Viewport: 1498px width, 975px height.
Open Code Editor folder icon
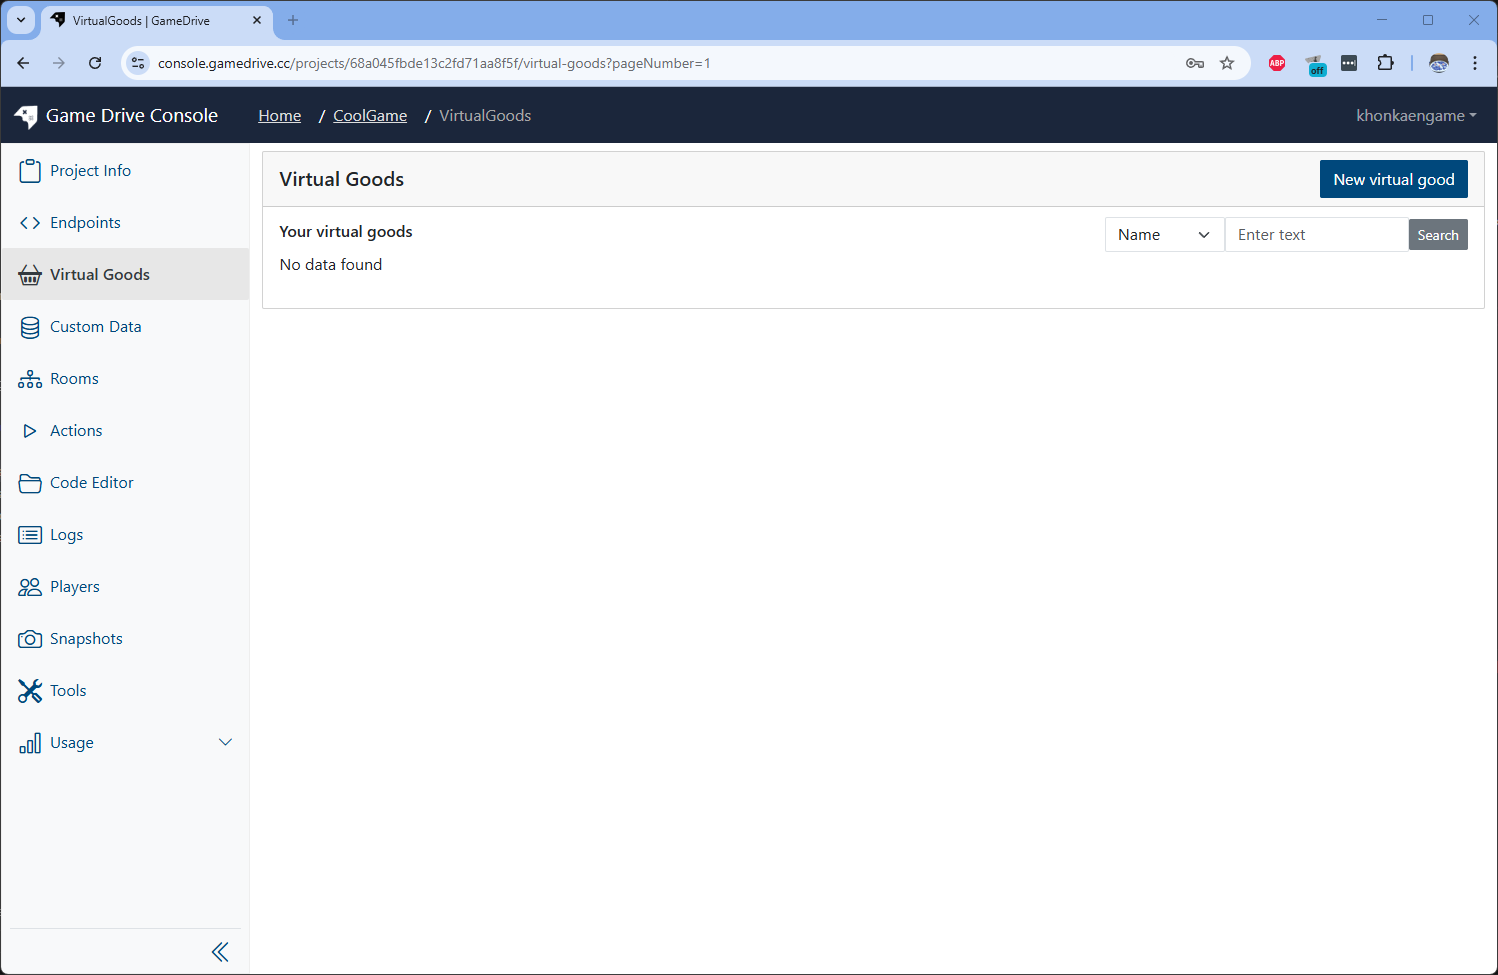click(x=30, y=483)
